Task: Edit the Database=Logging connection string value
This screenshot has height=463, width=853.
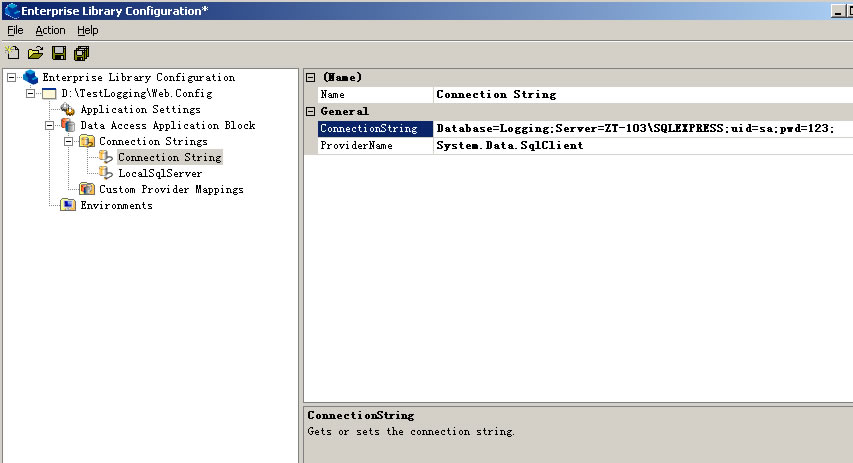Action: 644,128
